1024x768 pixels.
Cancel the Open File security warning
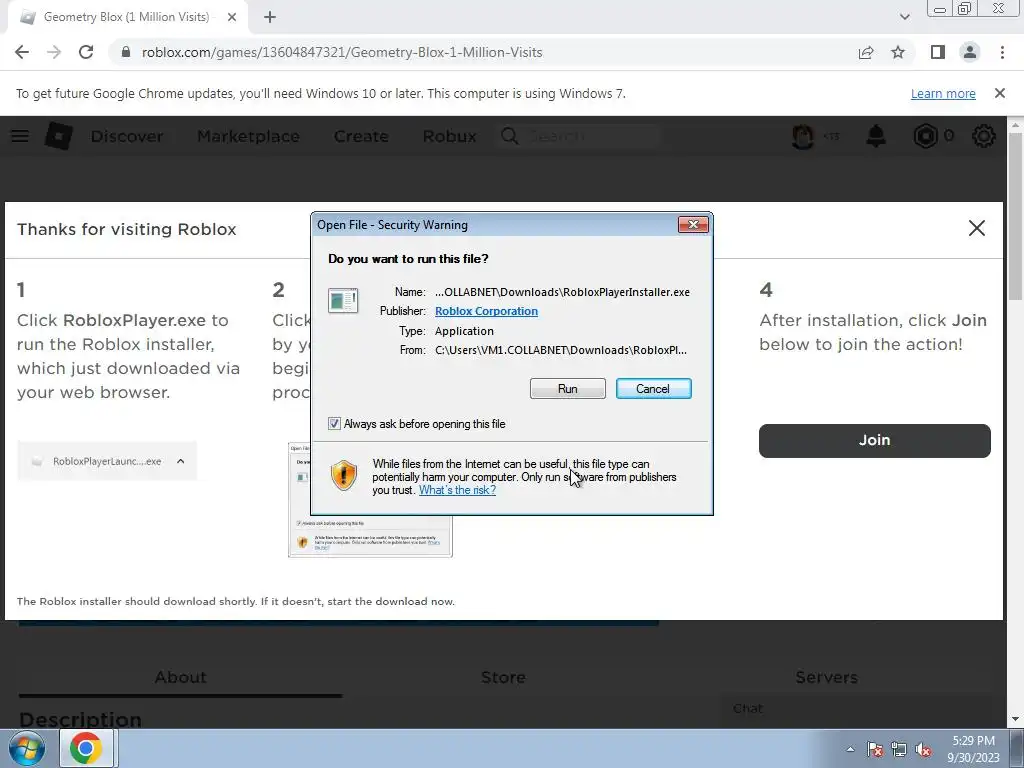pyautogui.click(x=653, y=389)
